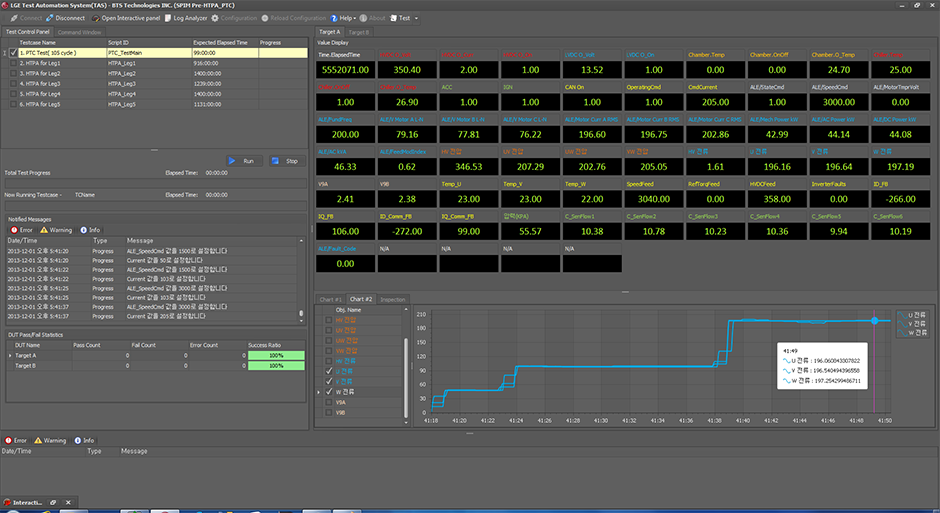Click scroll up arrow in Notified Messages list
The height and width of the screenshot is (513, 940).
301,240
